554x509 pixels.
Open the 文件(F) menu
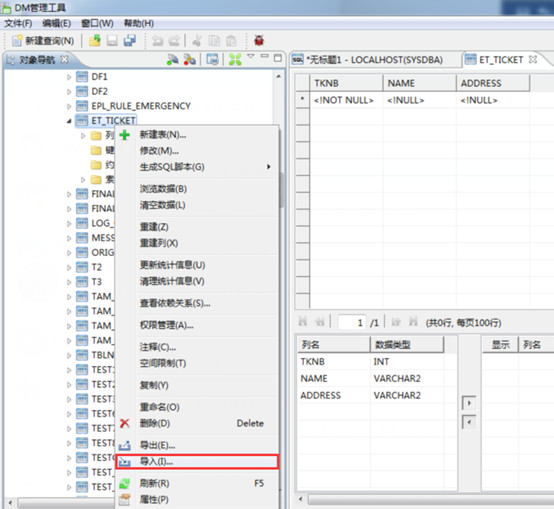pyautogui.click(x=18, y=24)
